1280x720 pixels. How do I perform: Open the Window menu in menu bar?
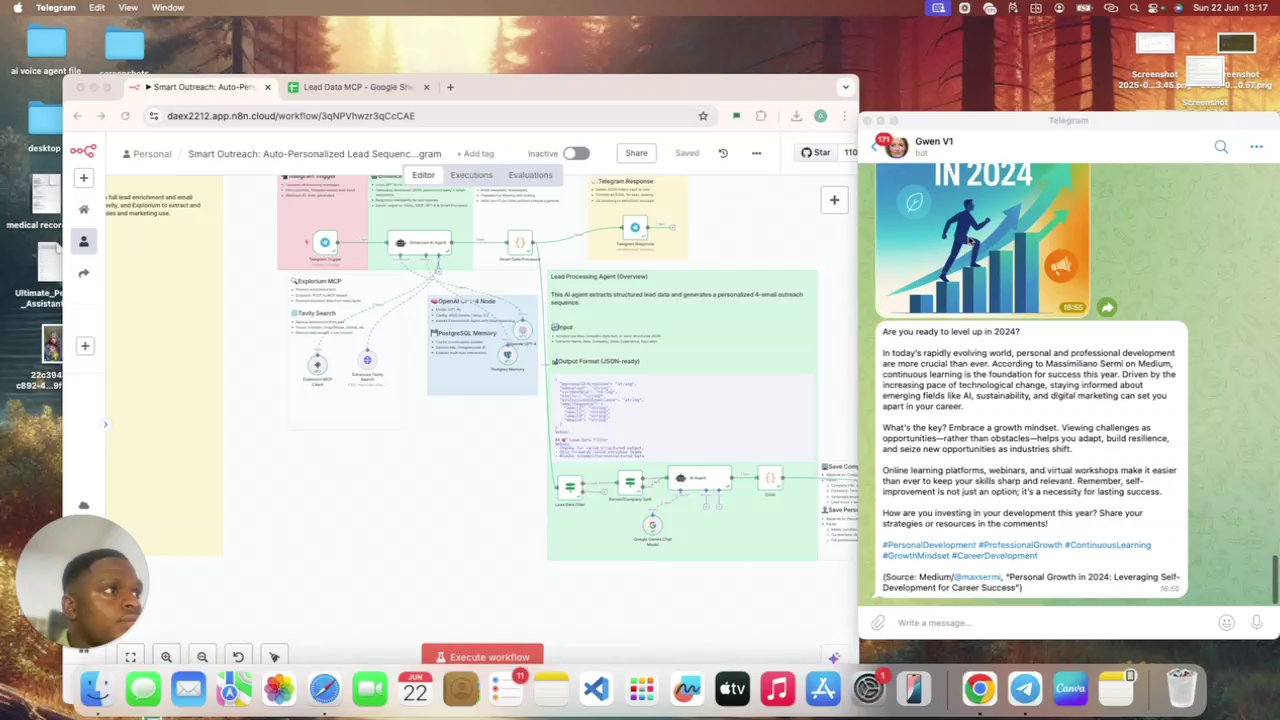[168, 7]
